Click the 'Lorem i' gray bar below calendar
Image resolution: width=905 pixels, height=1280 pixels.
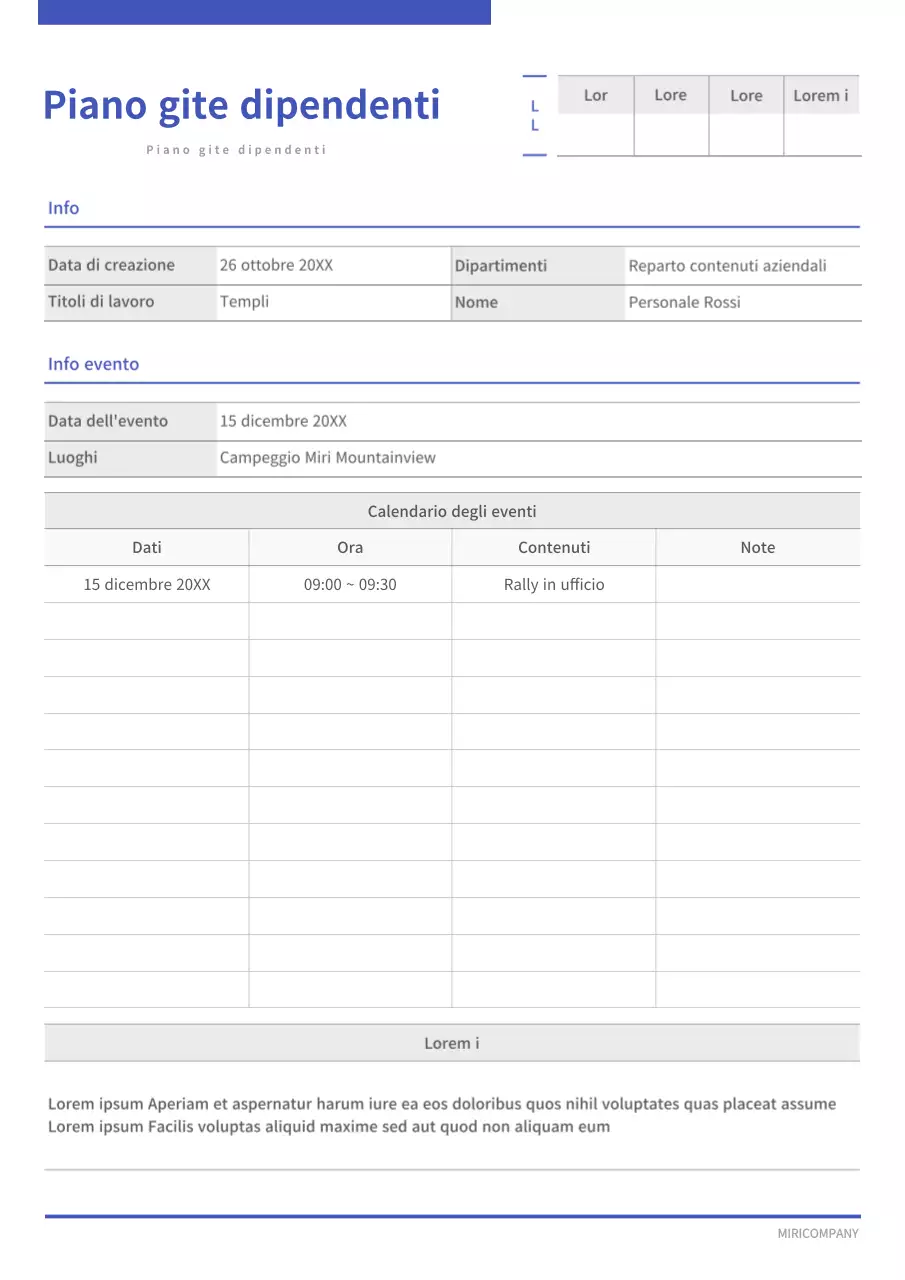pyautogui.click(x=452, y=1043)
